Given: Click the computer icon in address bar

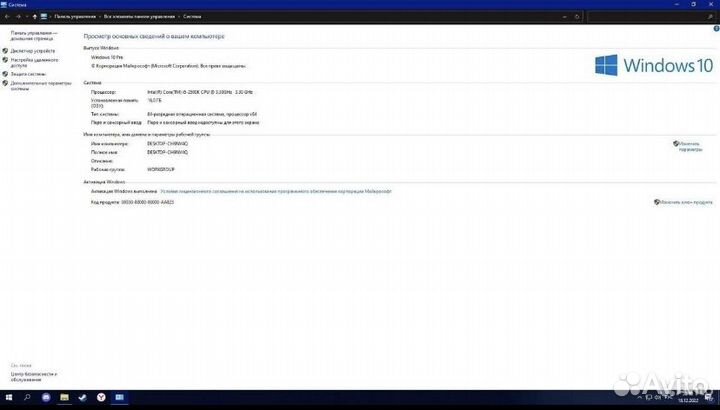Looking at the screenshot, I should (x=44, y=17).
